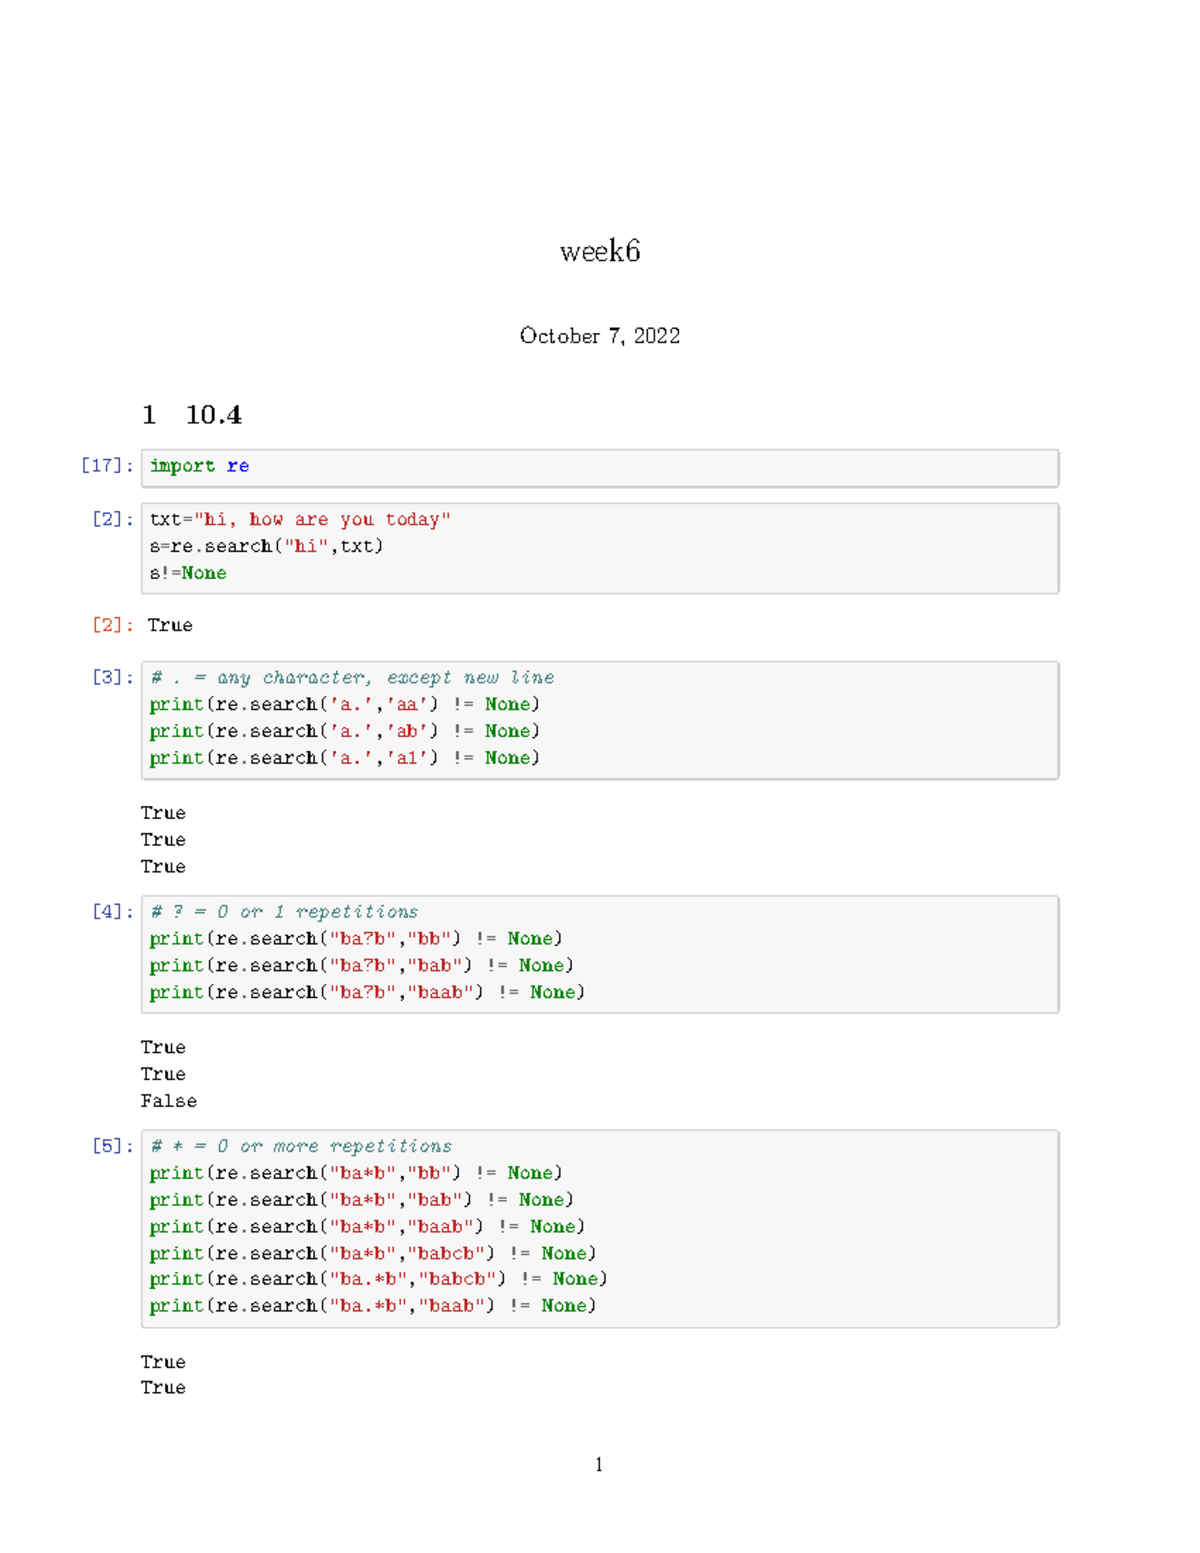This screenshot has height=1553, width=1200.
Task: Click the cell label [5]
Action: point(110,1146)
